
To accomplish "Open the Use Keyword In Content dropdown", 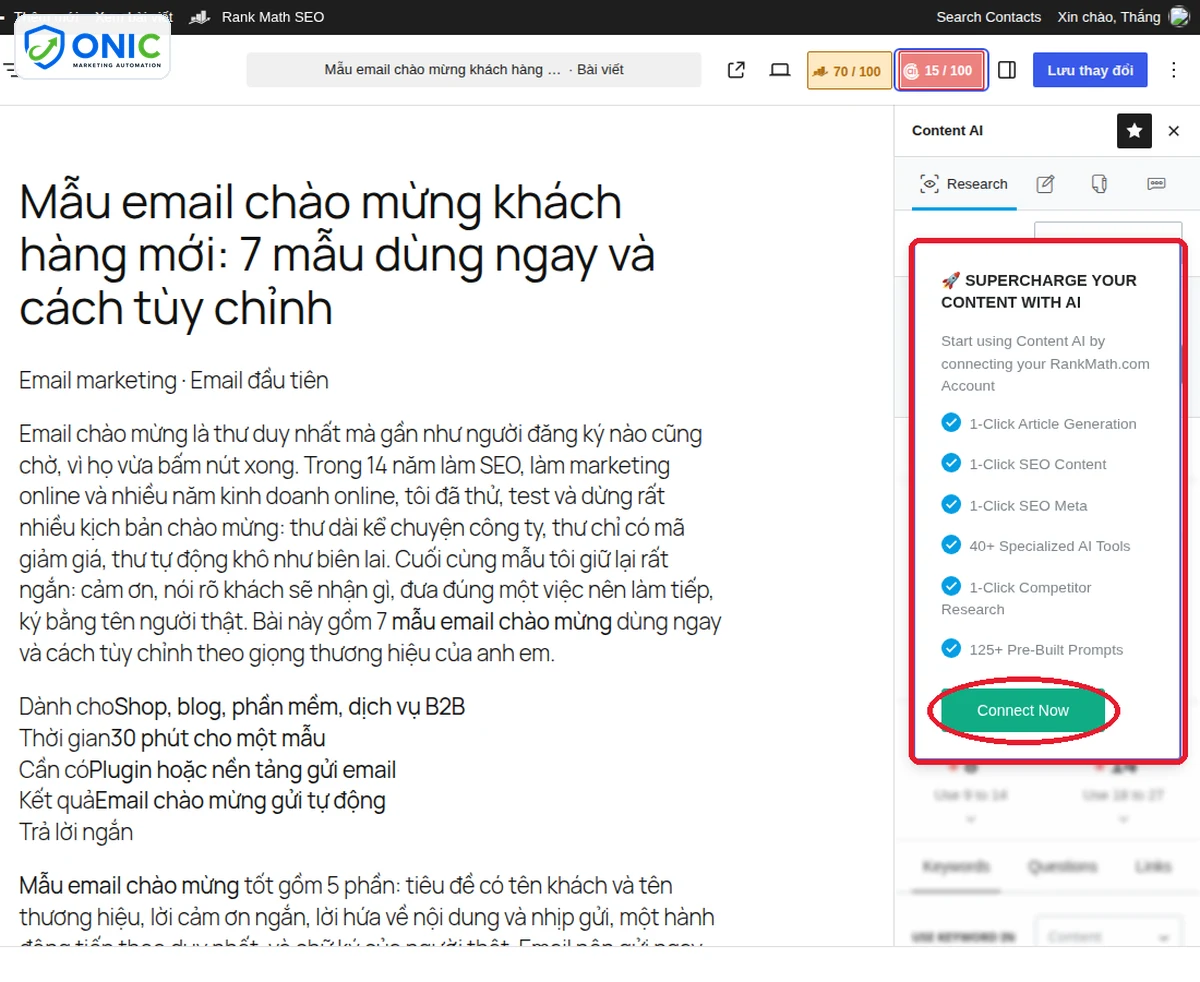I will [1108, 937].
